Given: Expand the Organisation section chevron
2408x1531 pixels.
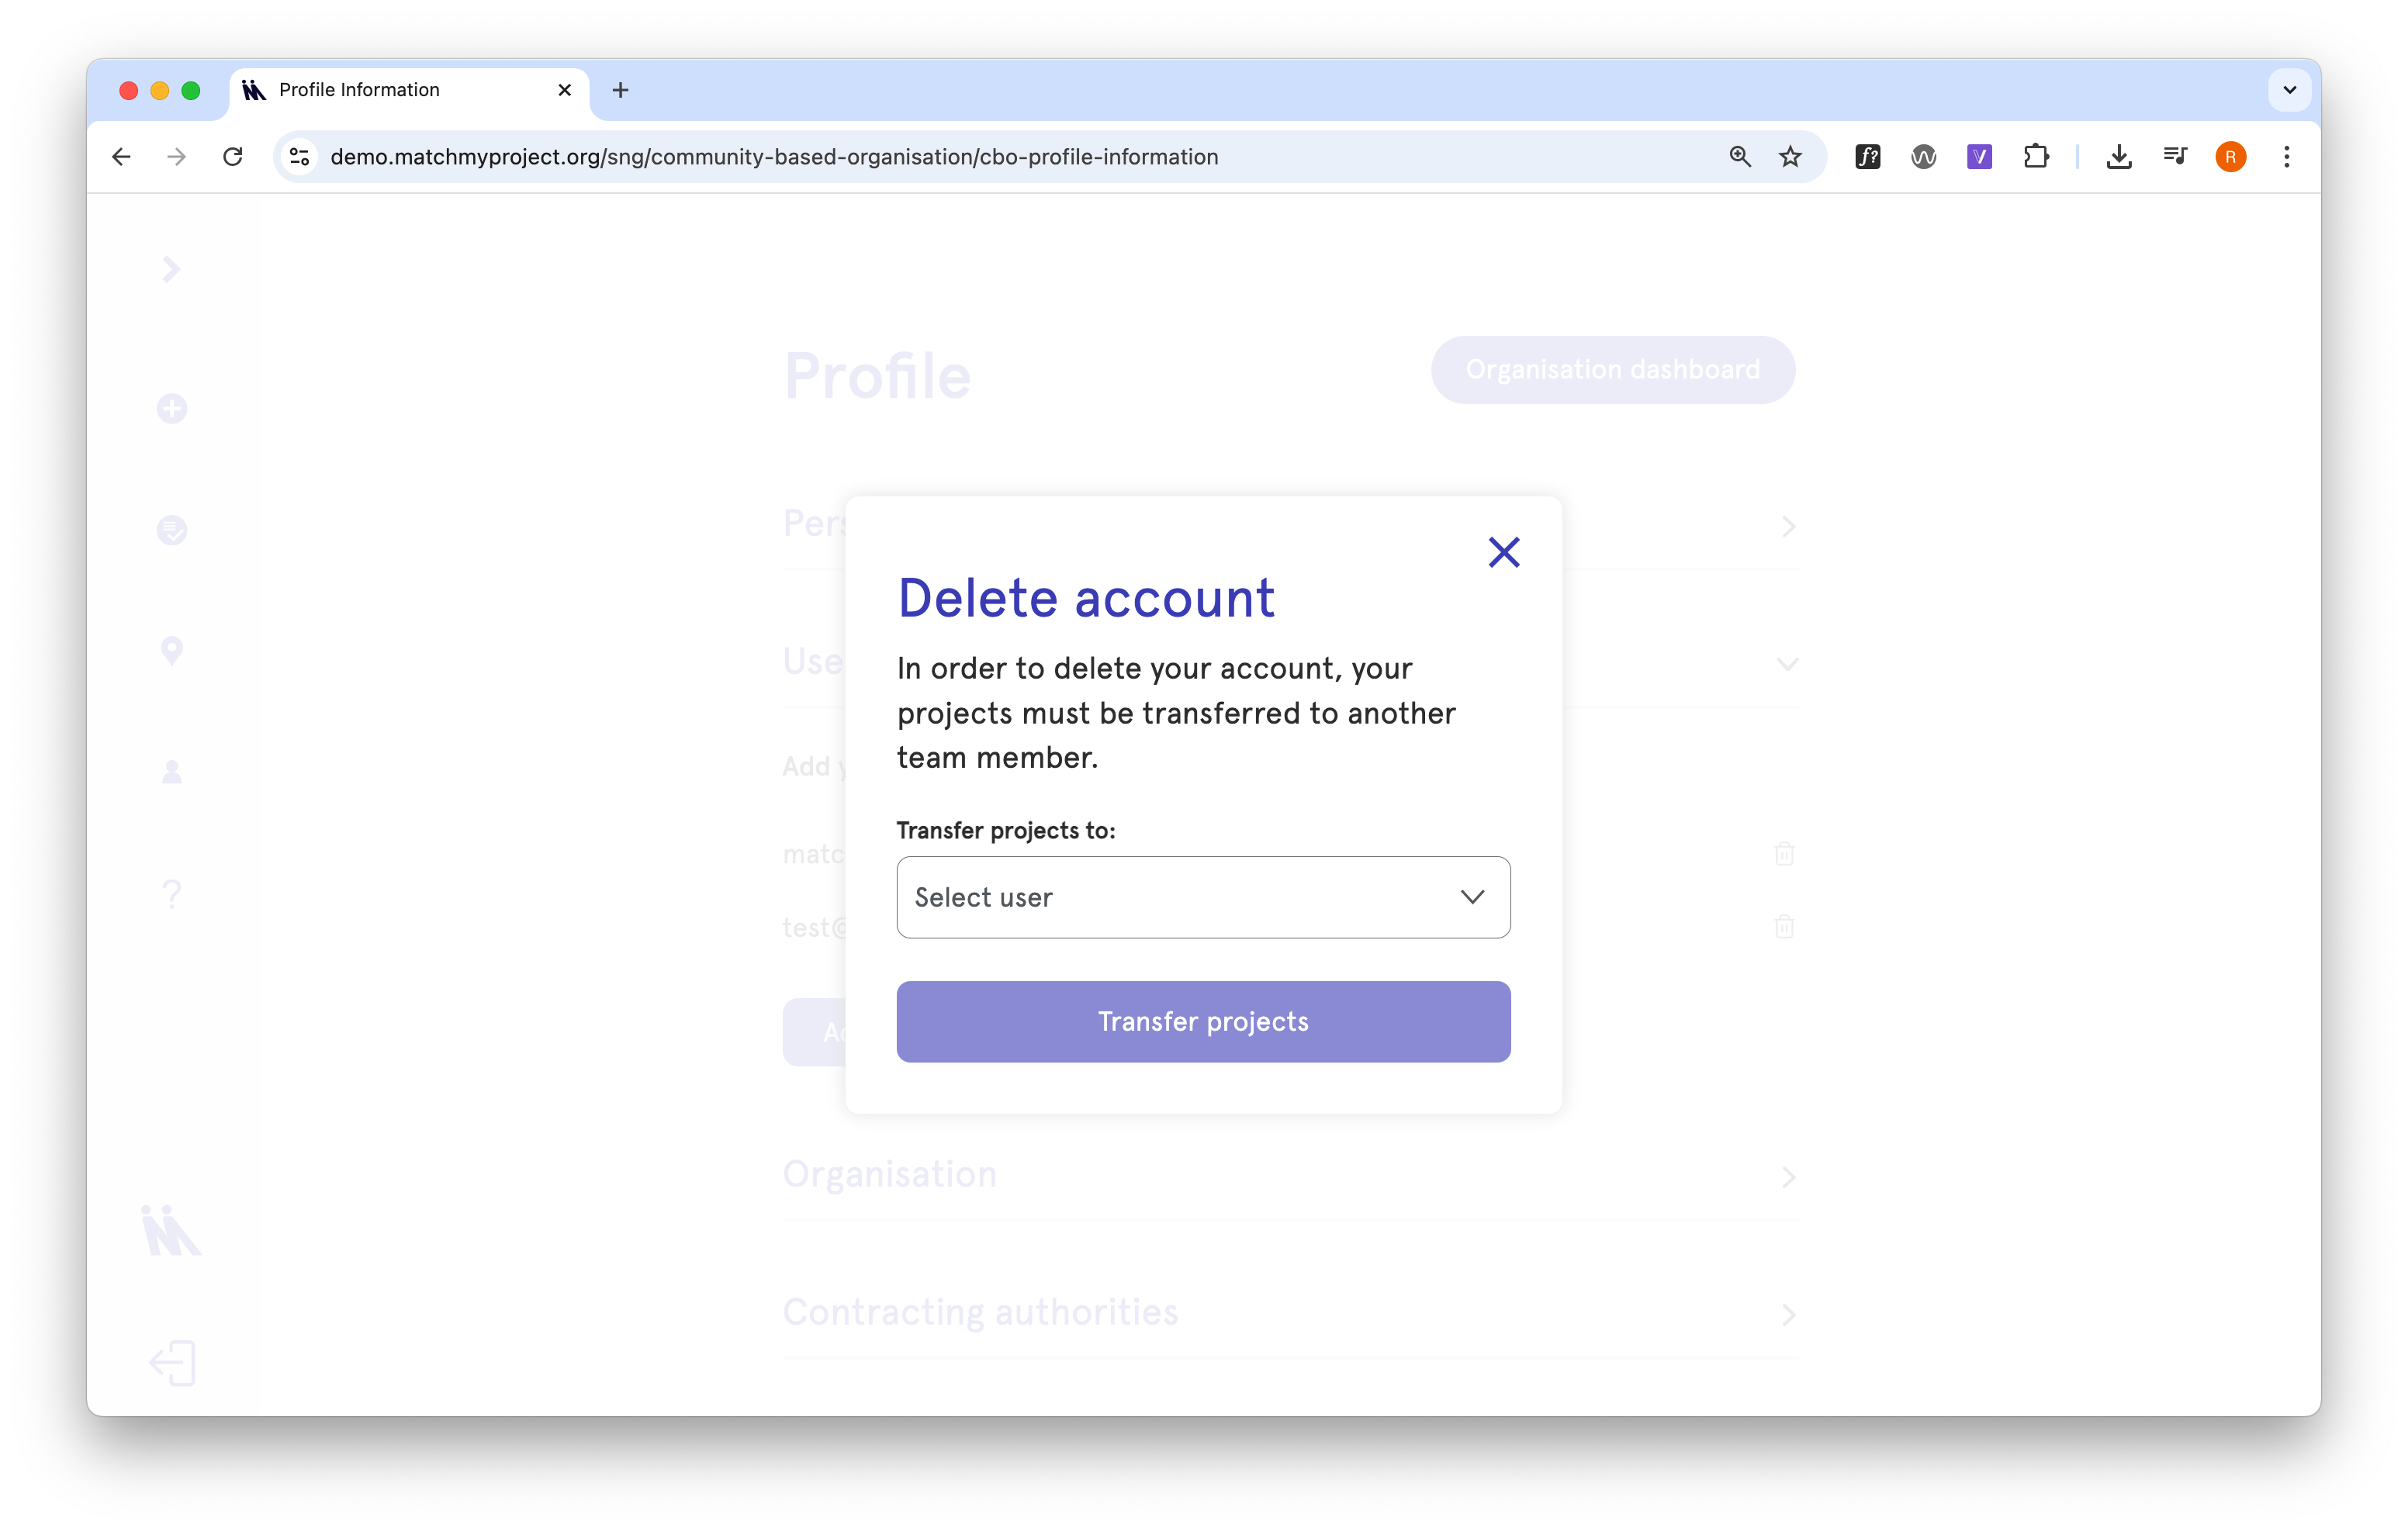Looking at the screenshot, I should tap(1788, 1177).
